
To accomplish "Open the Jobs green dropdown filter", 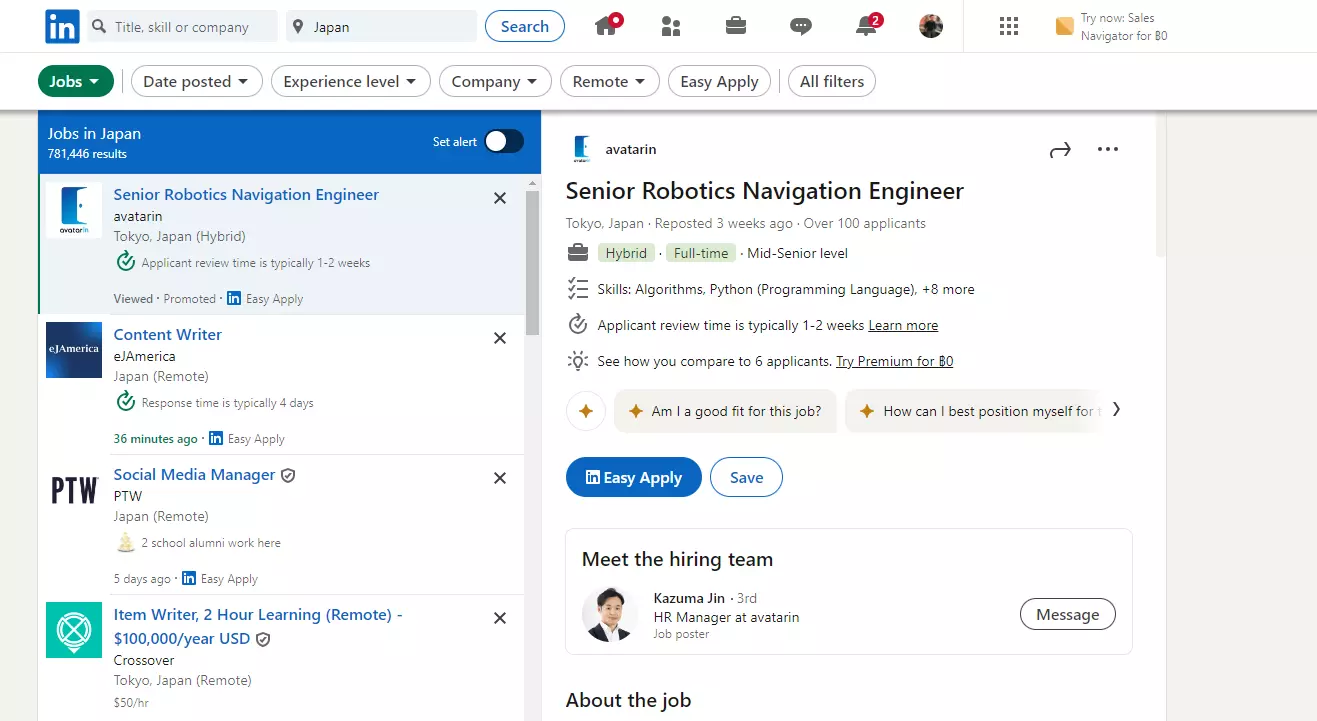I will click(x=75, y=82).
